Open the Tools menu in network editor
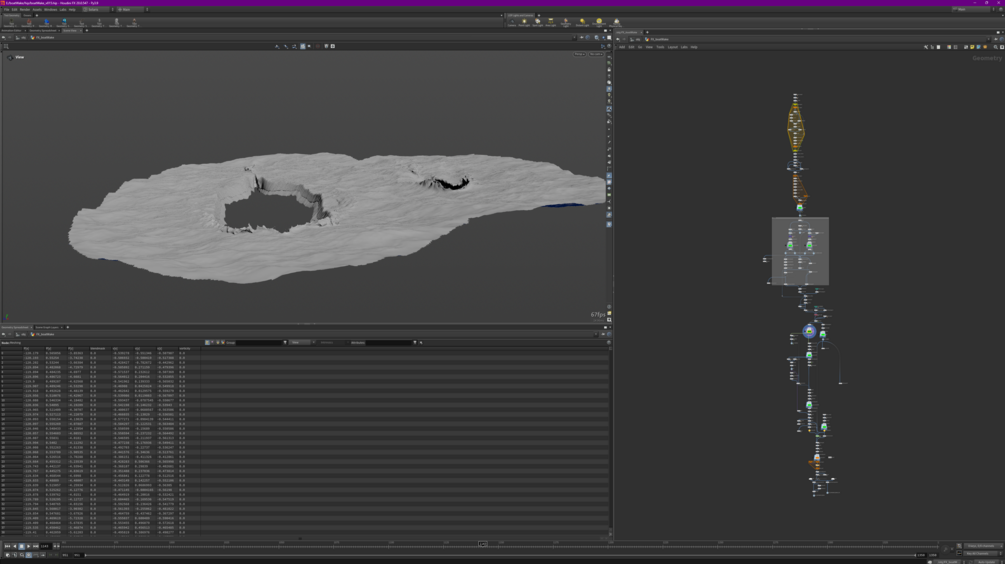The width and height of the screenshot is (1005, 564). point(660,47)
